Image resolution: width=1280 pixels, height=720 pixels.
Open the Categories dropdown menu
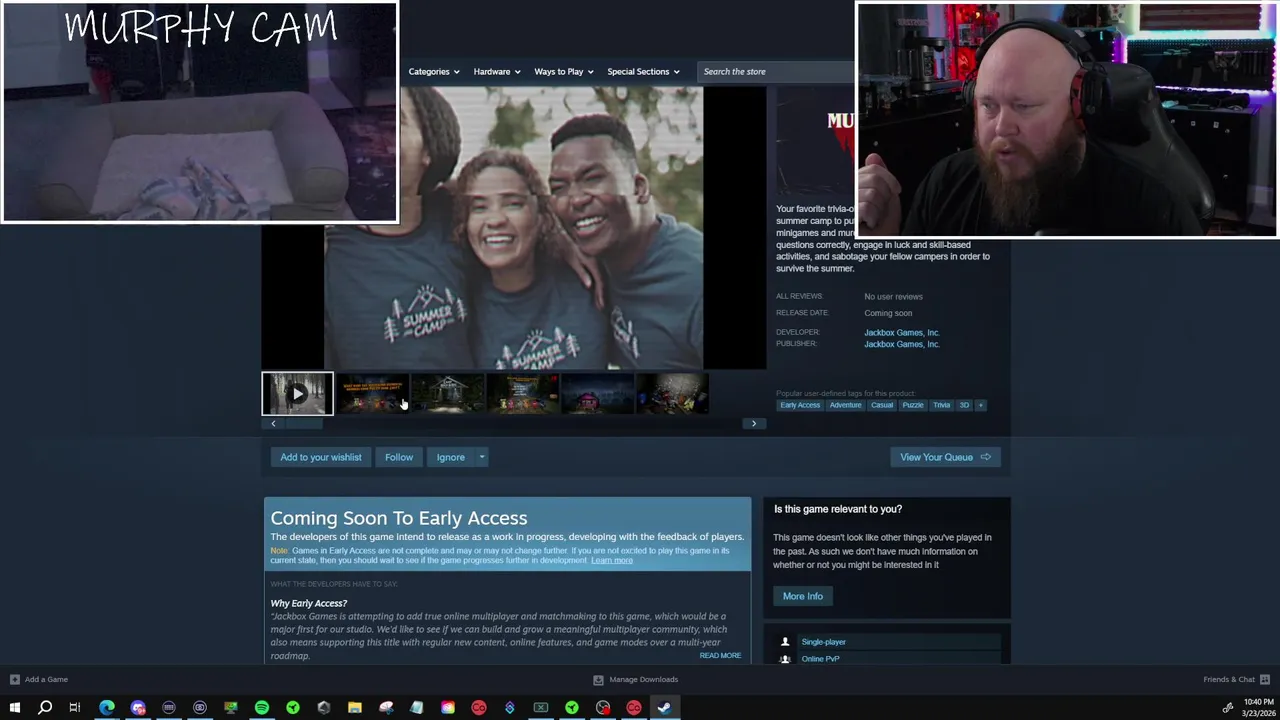(x=434, y=72)
